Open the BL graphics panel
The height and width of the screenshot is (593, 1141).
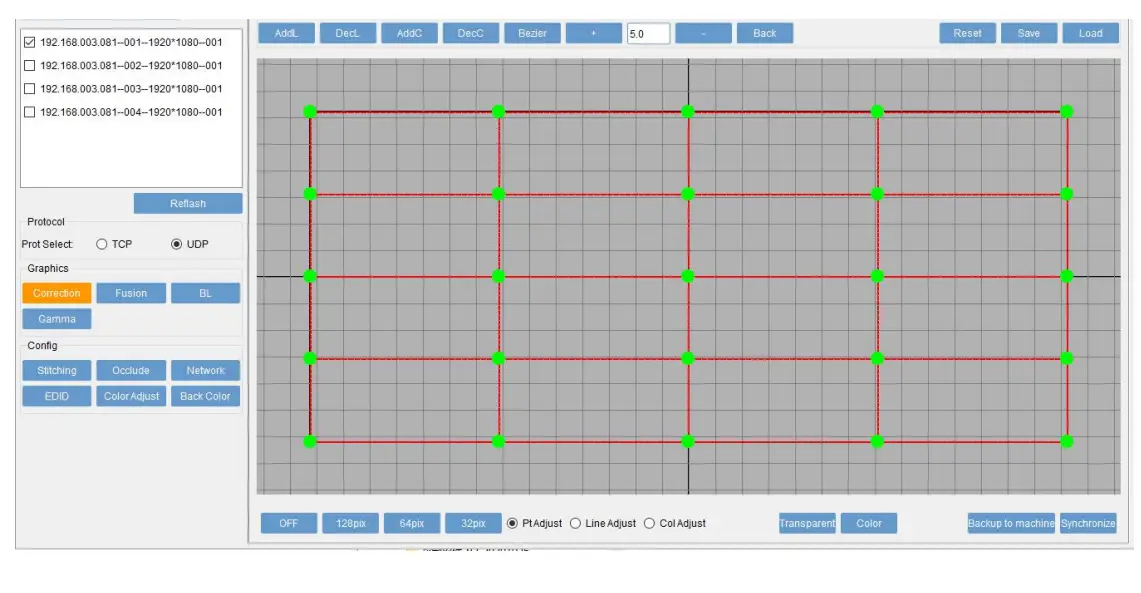tap(205, 293)
